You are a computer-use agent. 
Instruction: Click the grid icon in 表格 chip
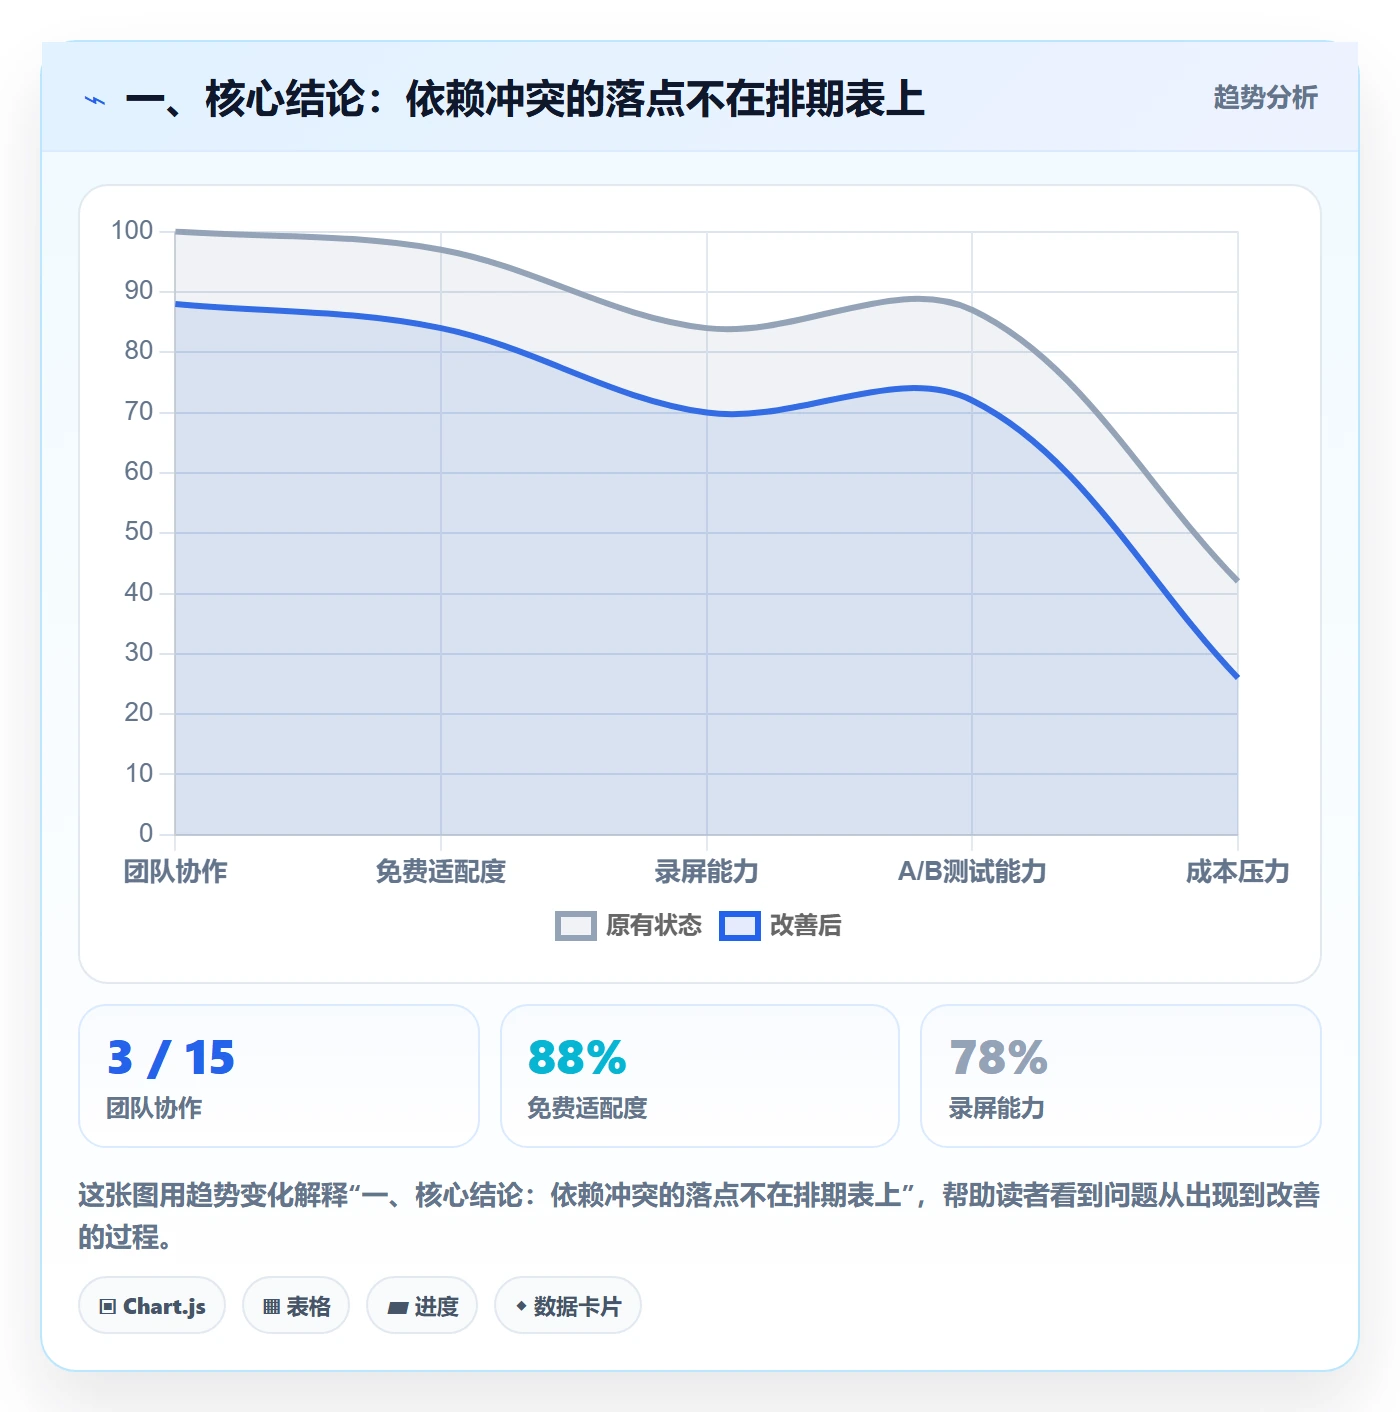click(x=271, y=1307)
